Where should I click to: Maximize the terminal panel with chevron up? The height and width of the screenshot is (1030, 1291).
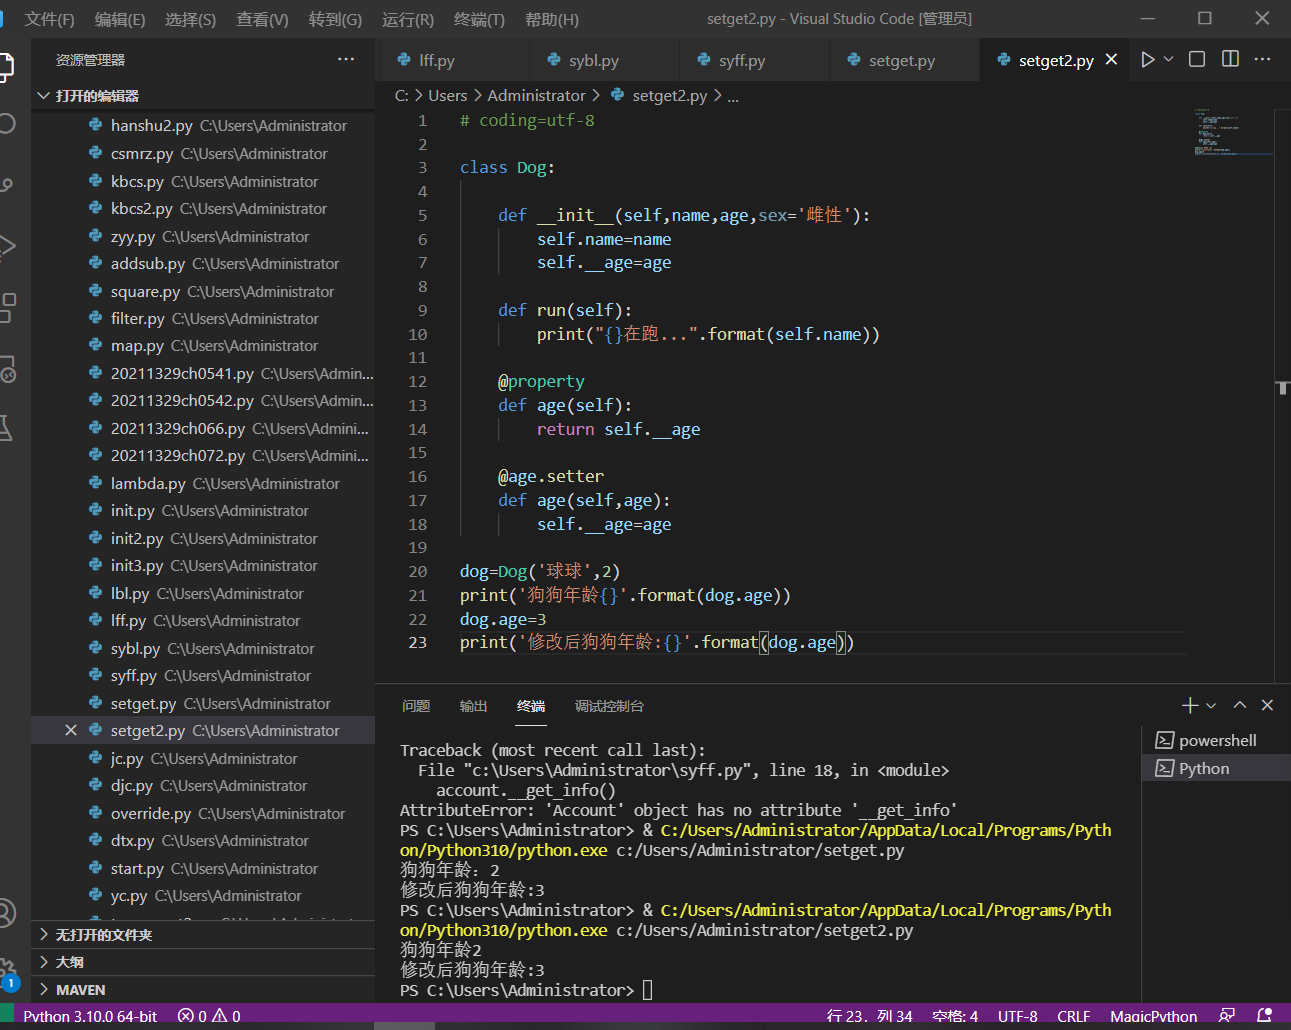[1240, 706]
